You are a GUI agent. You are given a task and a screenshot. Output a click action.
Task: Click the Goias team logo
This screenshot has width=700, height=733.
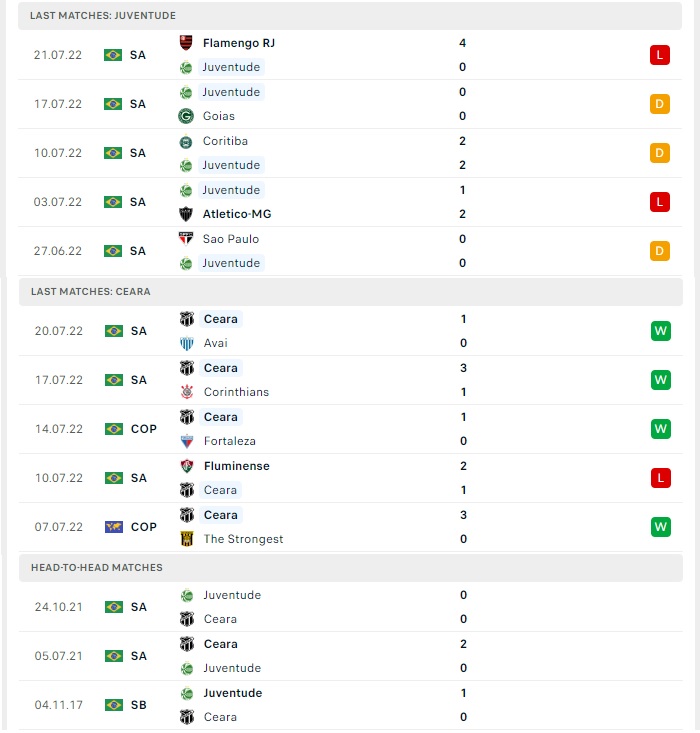tap(186, 115)
